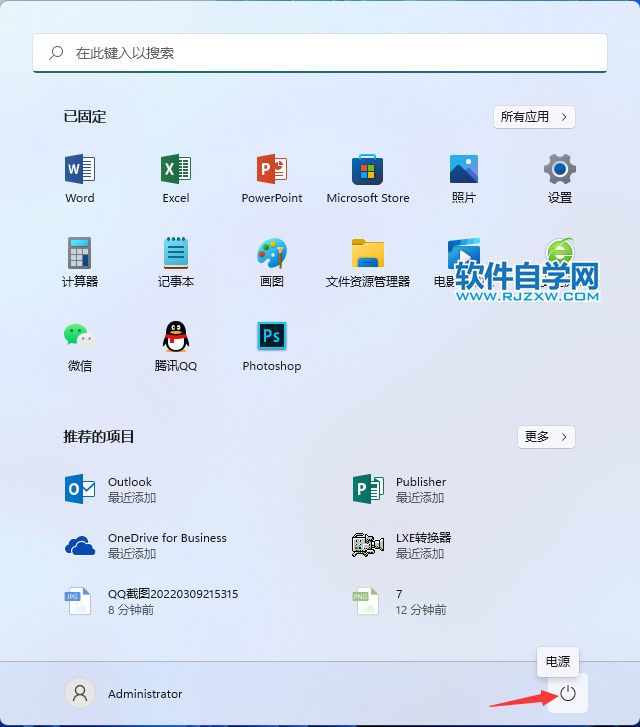Click the 已固定 section heading
The width and height of the screenshot is (640, 727).
point(85,117)
